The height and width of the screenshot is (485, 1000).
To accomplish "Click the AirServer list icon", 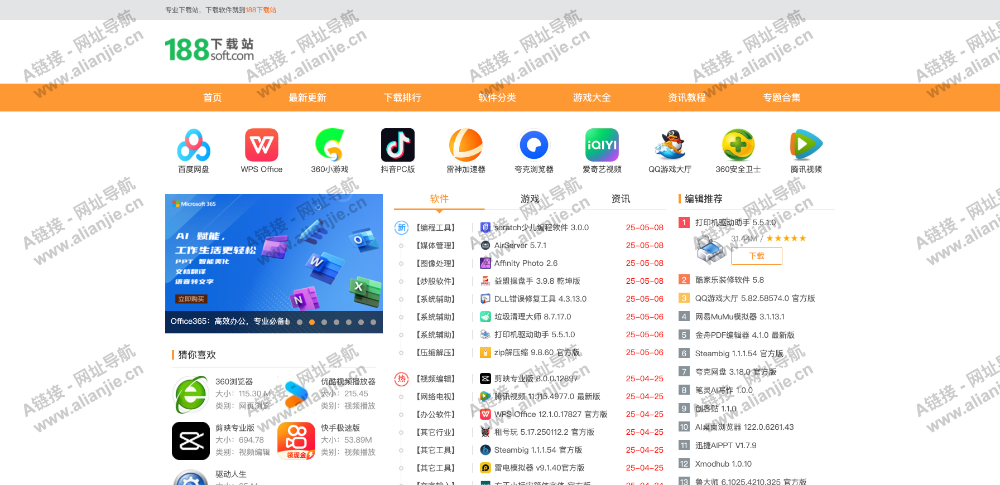I will pos(485,245).
